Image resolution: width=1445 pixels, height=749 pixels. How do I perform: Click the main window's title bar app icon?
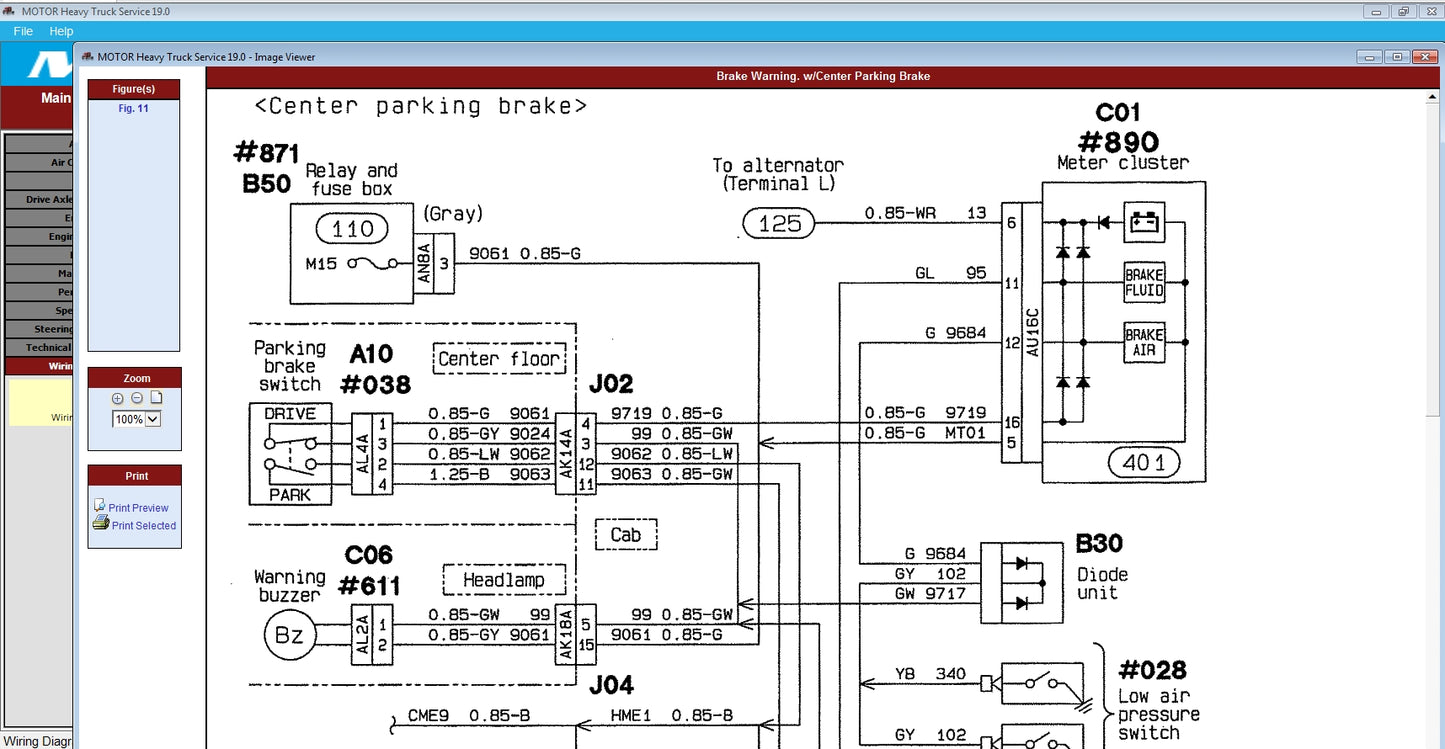[10, 11]
